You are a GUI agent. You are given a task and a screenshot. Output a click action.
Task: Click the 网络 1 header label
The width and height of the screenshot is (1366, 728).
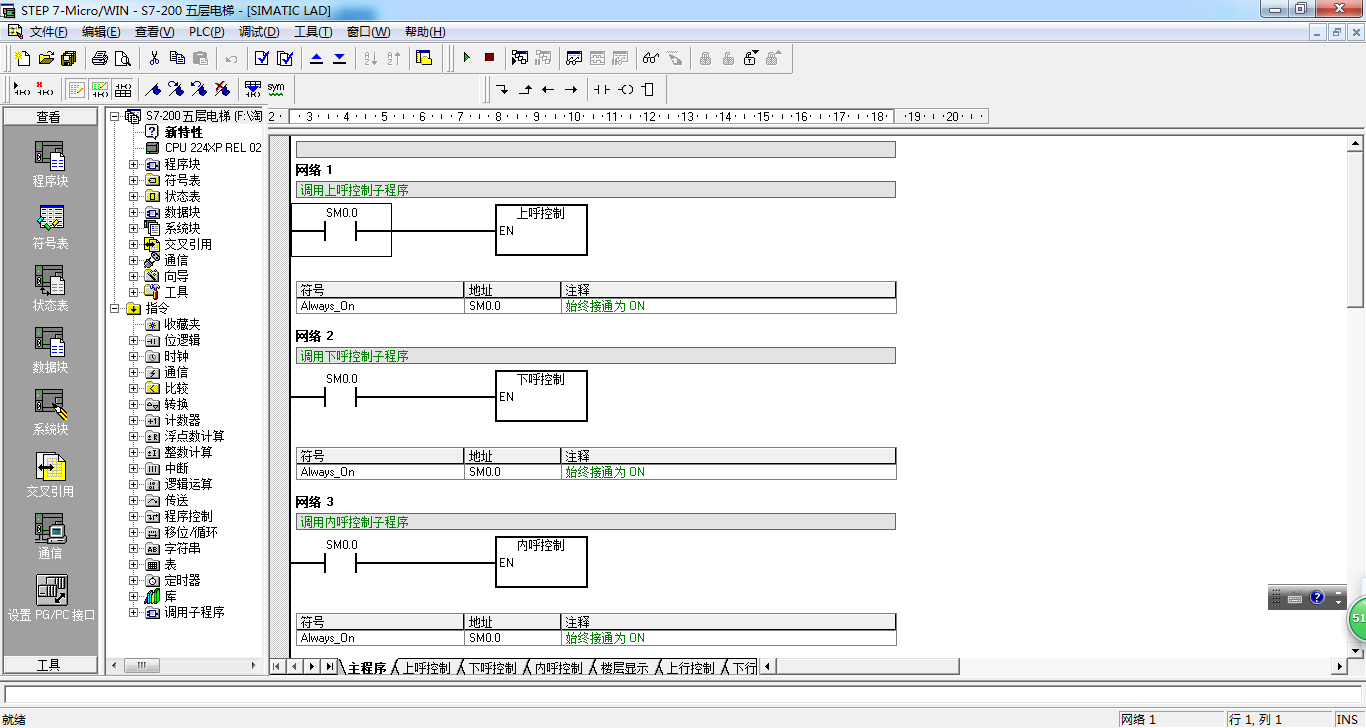pos(314,170)
